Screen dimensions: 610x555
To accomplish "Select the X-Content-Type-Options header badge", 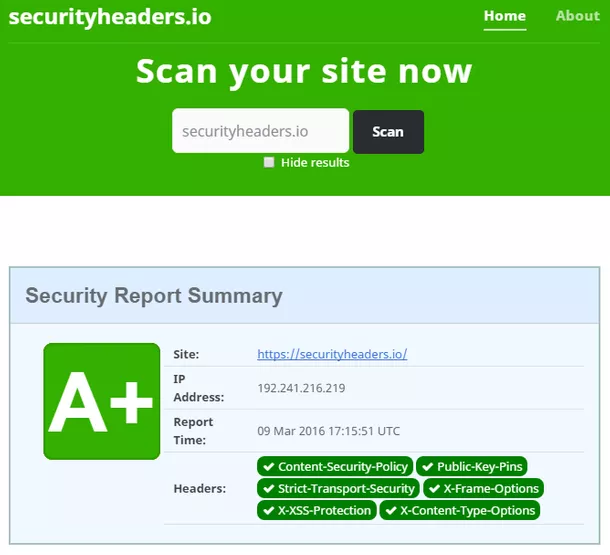I will (459, 511).
